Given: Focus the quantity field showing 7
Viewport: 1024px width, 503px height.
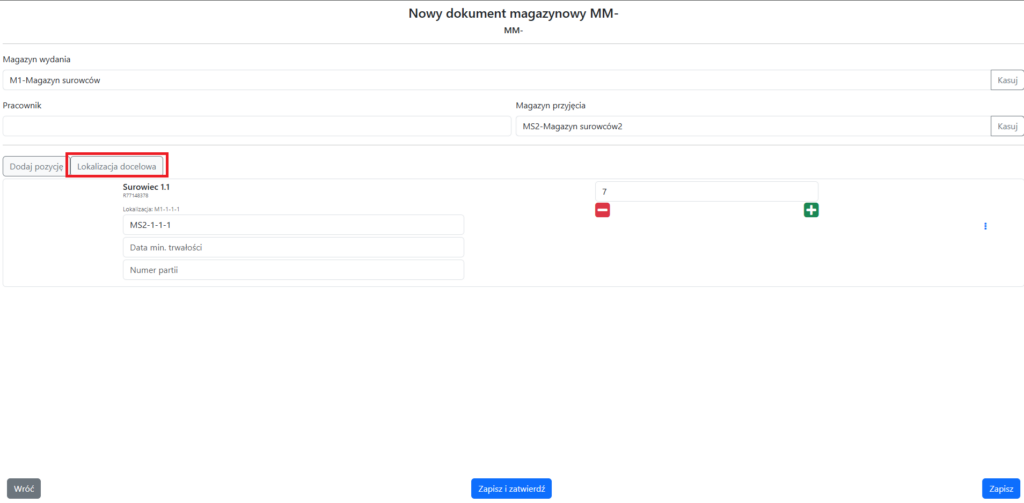Looking at the screenshot, I should [706, 190].
